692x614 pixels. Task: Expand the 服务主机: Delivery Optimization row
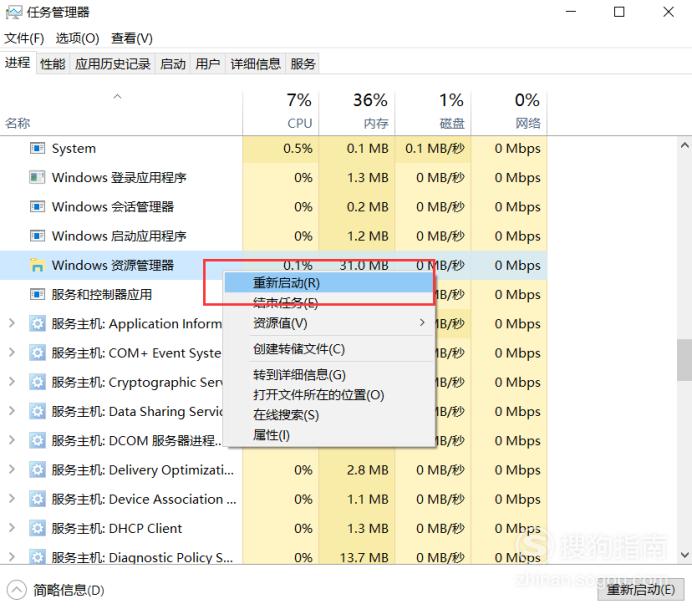[x=12, y=469]
